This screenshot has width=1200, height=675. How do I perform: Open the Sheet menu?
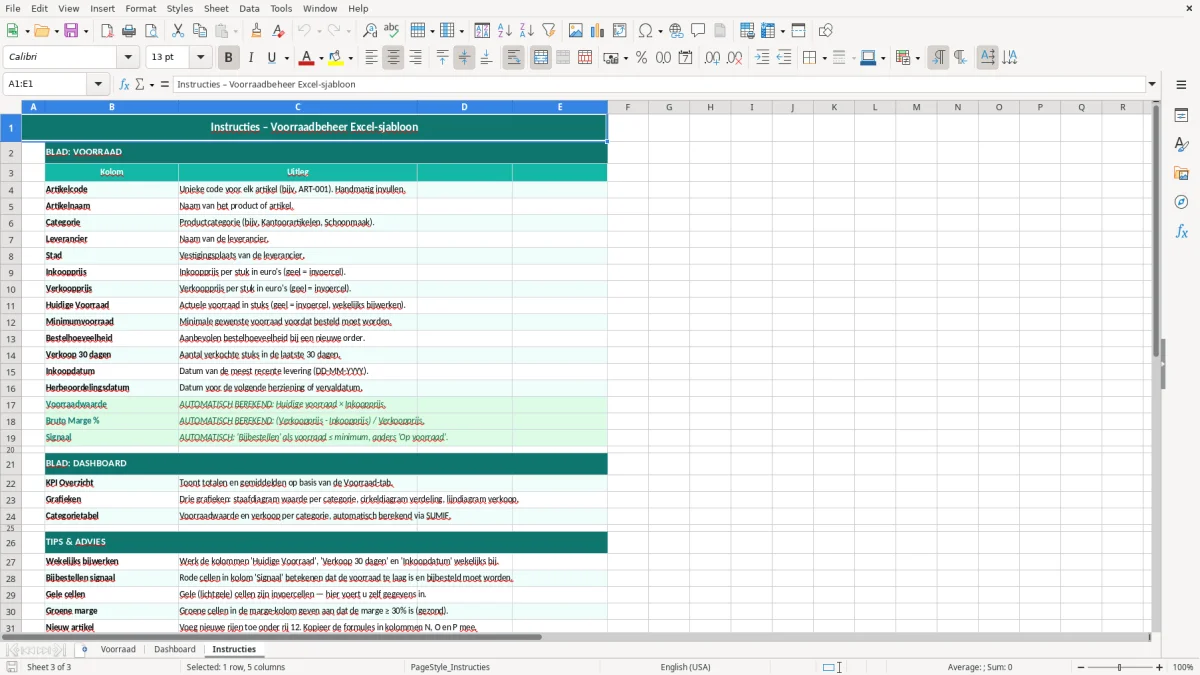[216, 8]
